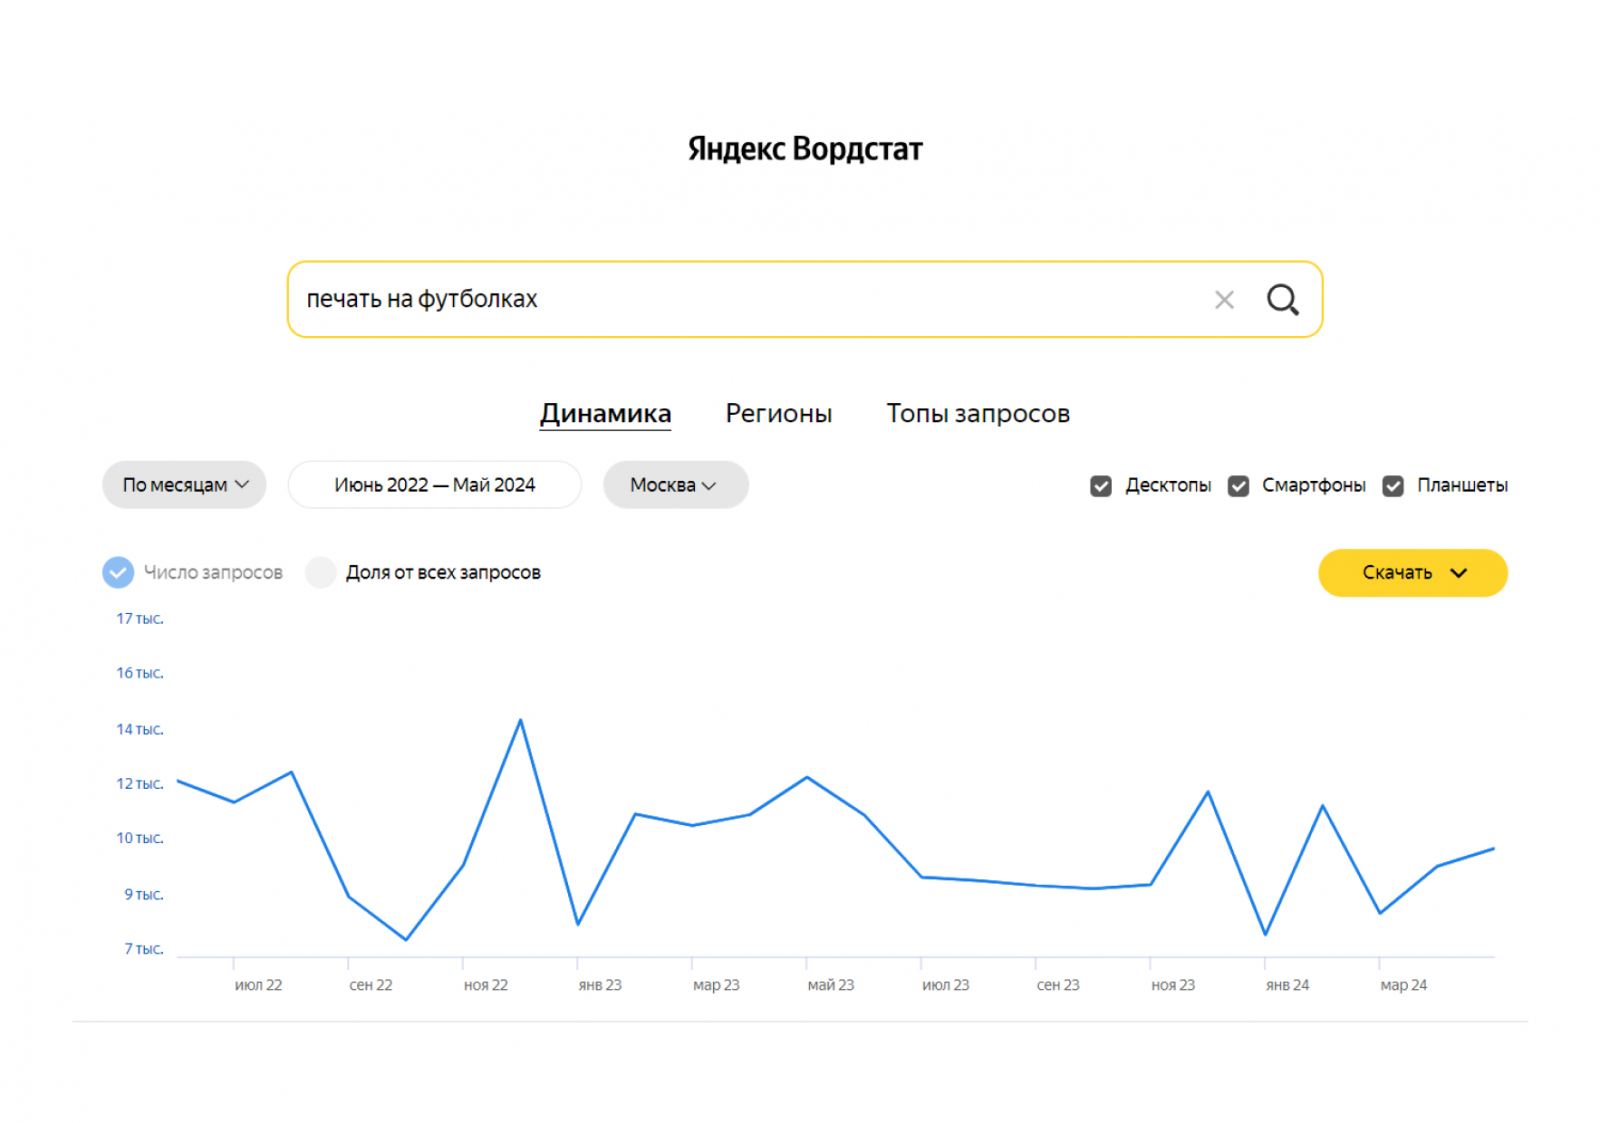Open the date range 'Июнь 2022 — Май 2024'

(435, 485)
